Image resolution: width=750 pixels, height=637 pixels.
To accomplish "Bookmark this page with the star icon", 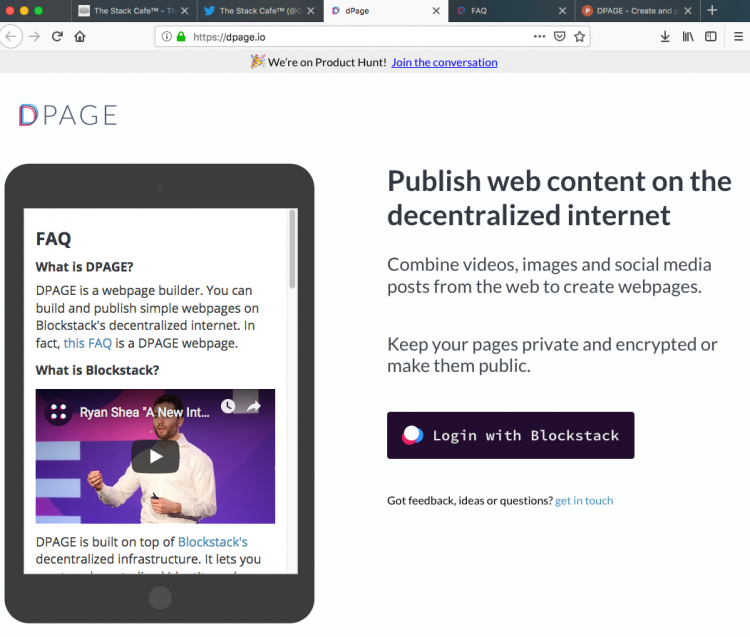I will click(x=579, y=36).
